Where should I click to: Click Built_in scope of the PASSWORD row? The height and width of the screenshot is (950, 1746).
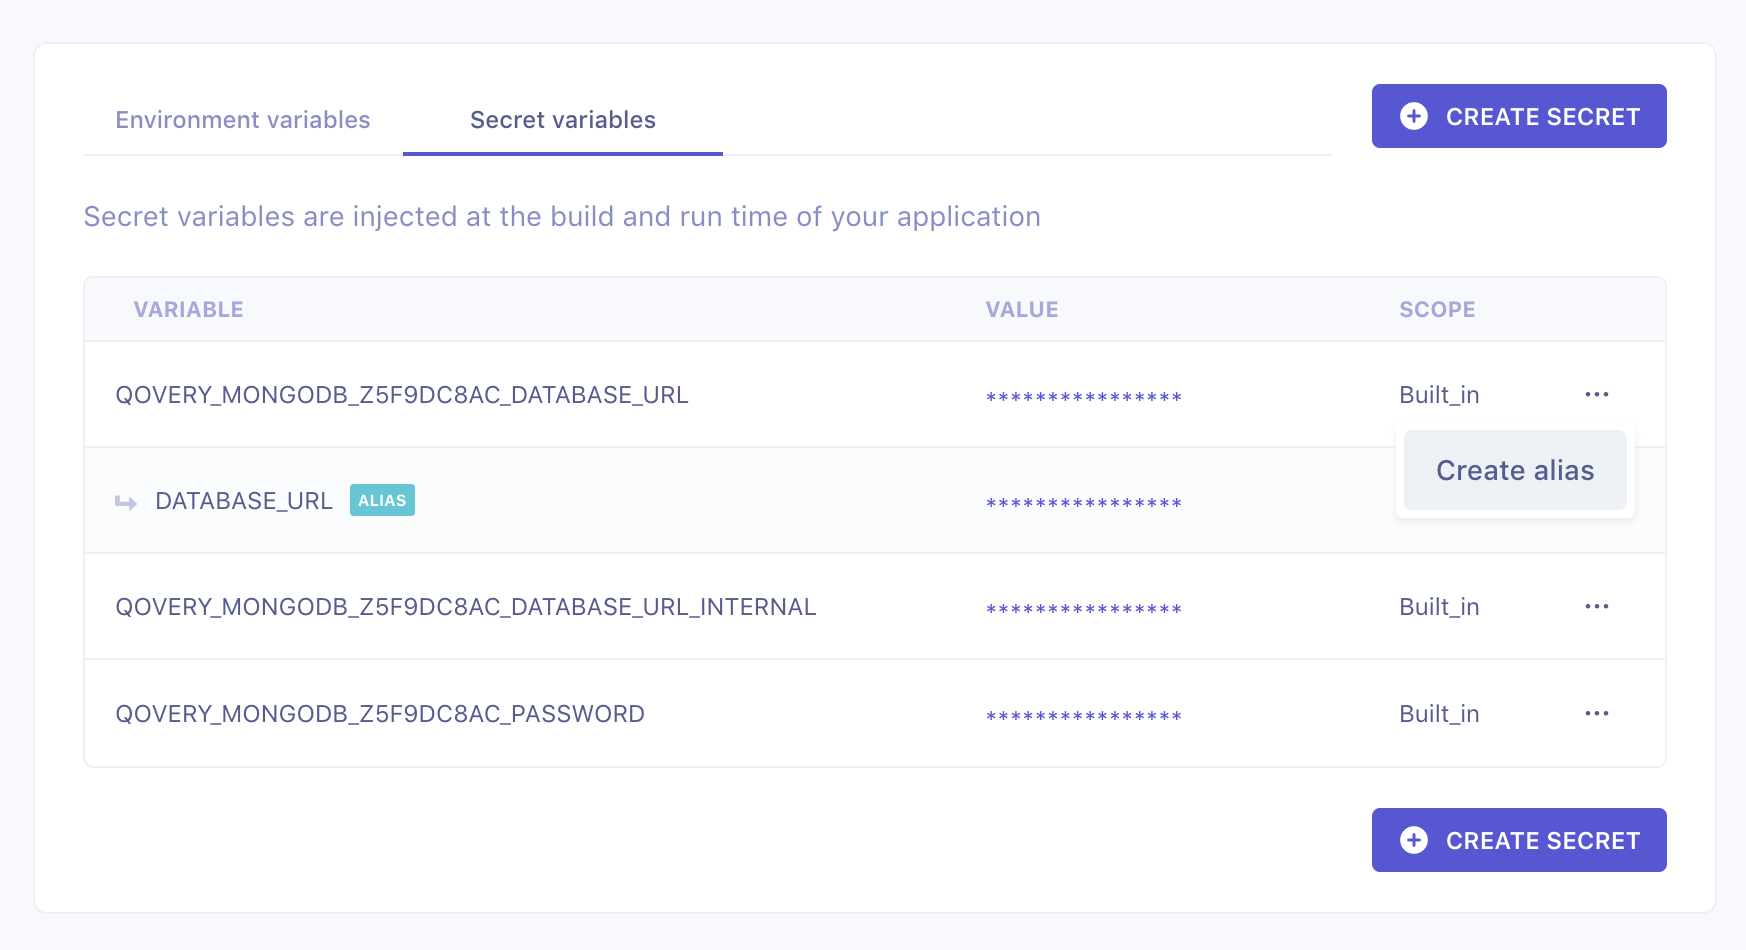pos(1438,714)
